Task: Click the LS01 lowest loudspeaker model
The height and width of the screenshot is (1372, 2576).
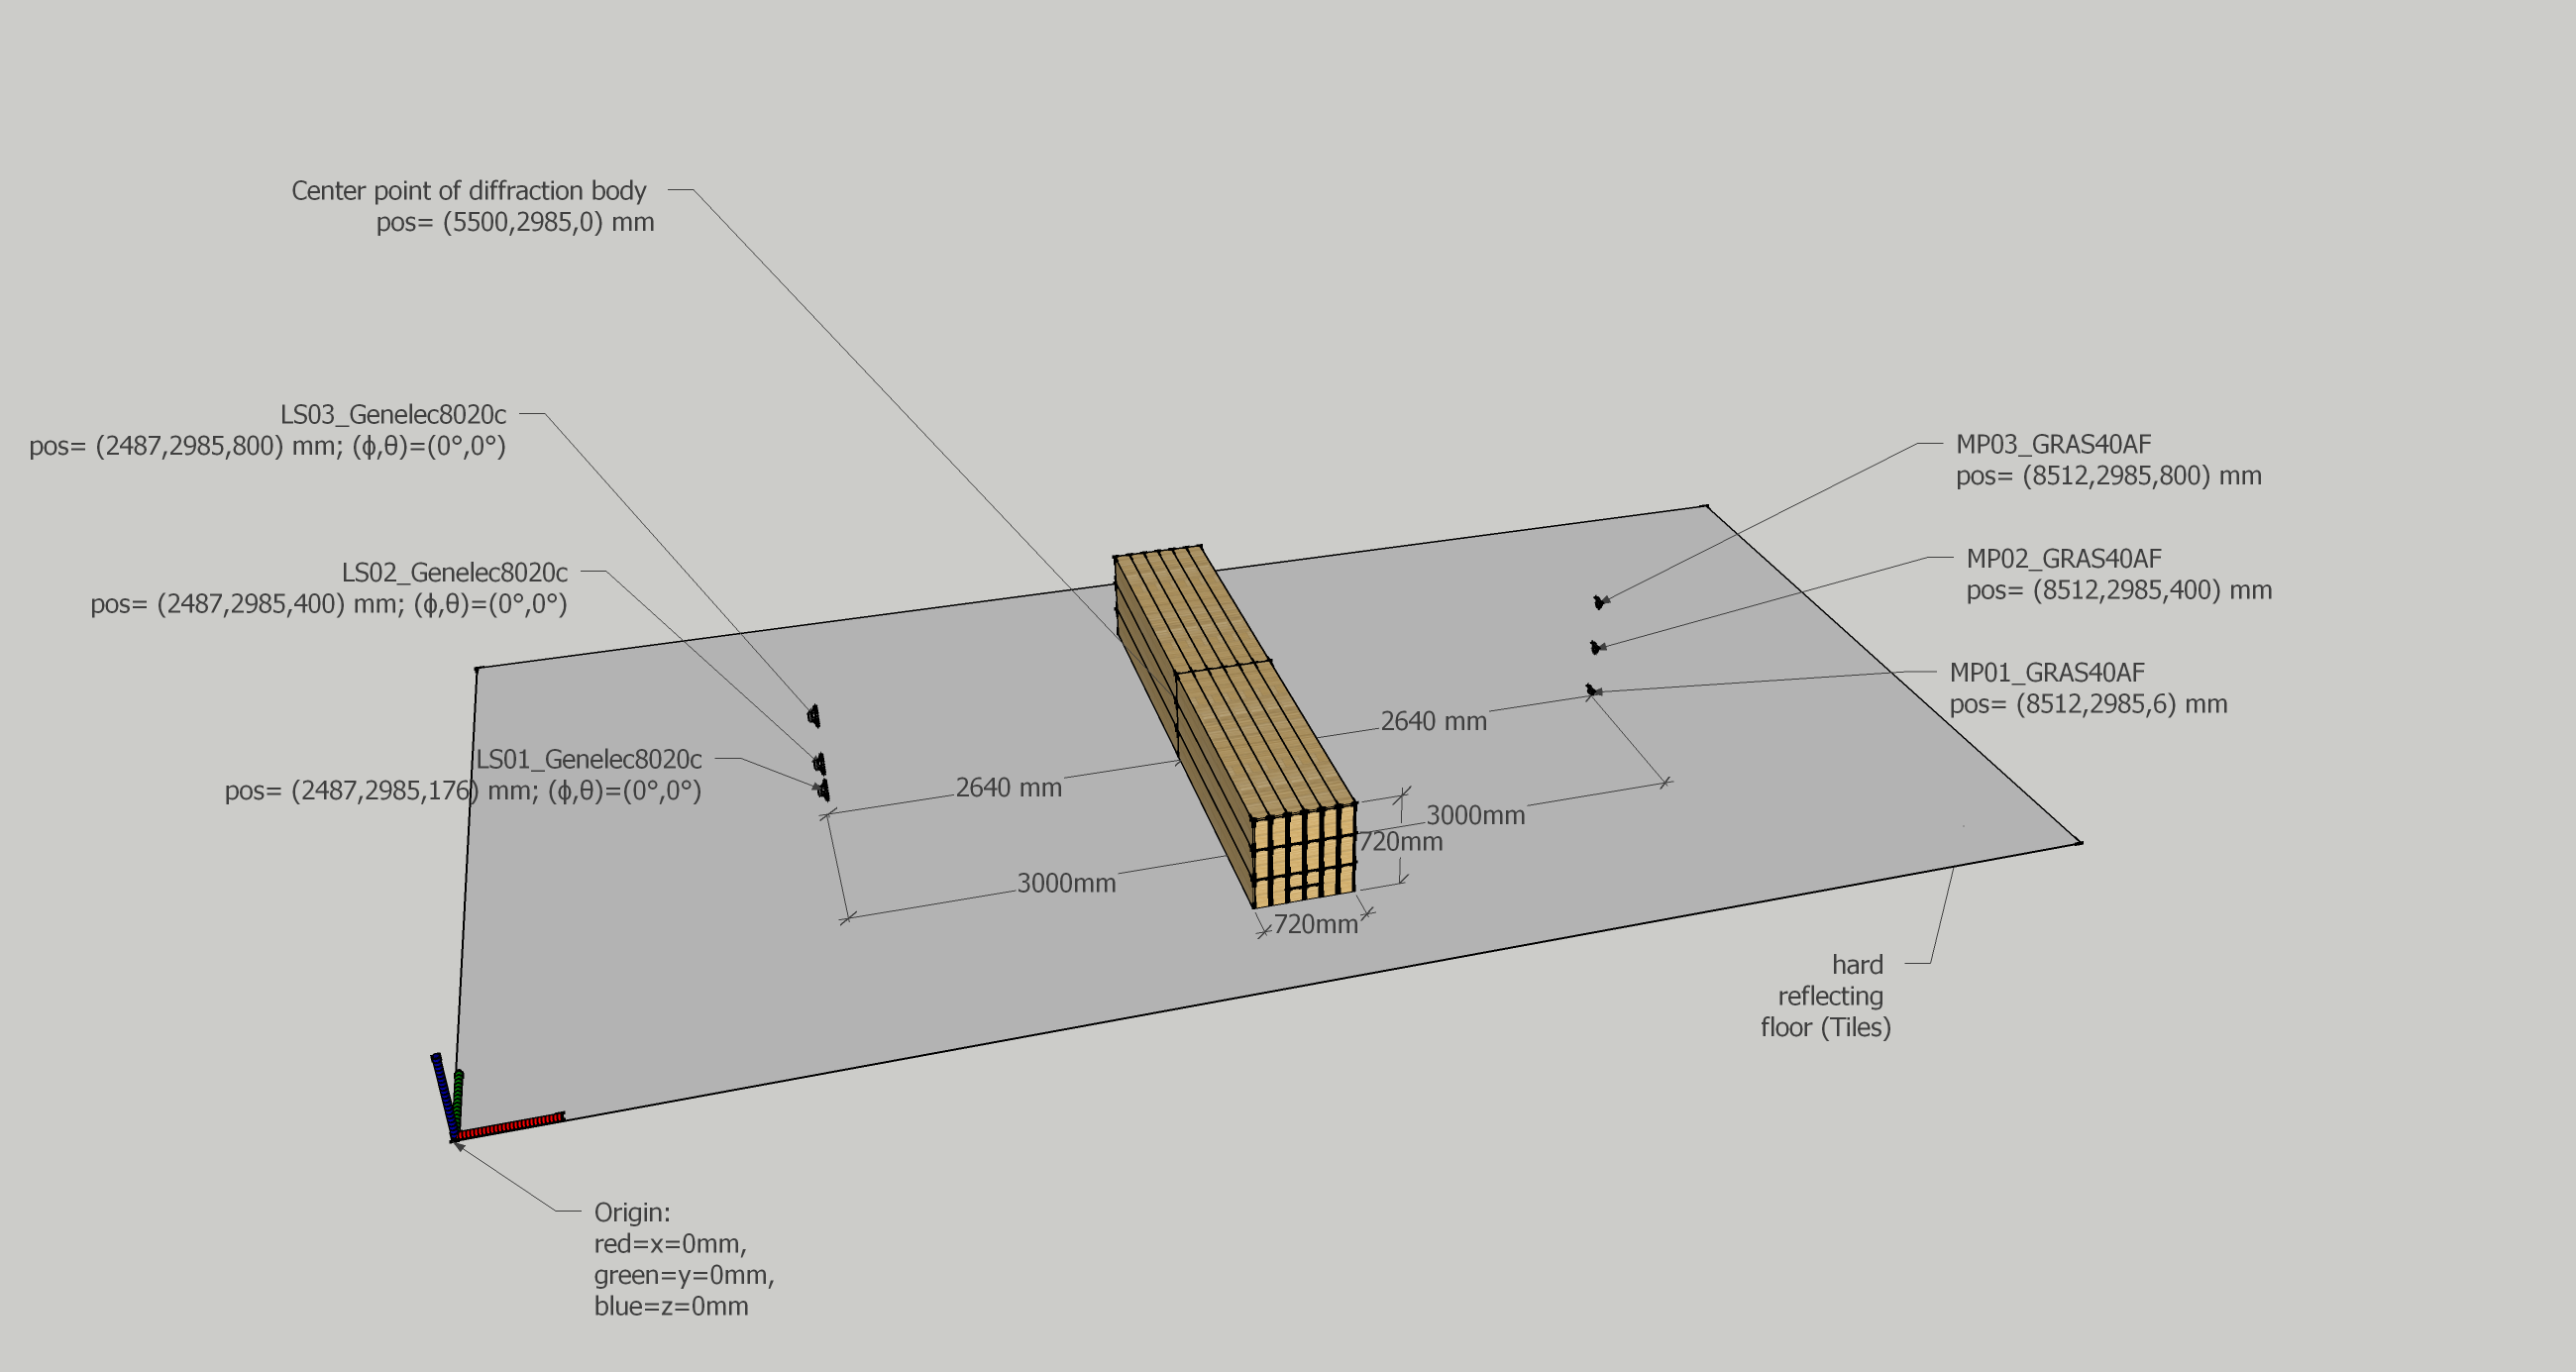Action: tap(823, 790)
